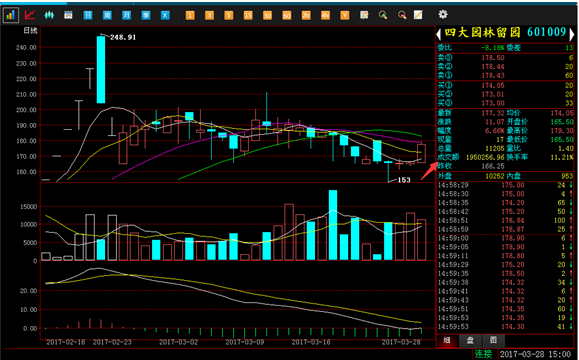Select the colored bar chart icon
The image size is (579, 360).
coord(11,15)
